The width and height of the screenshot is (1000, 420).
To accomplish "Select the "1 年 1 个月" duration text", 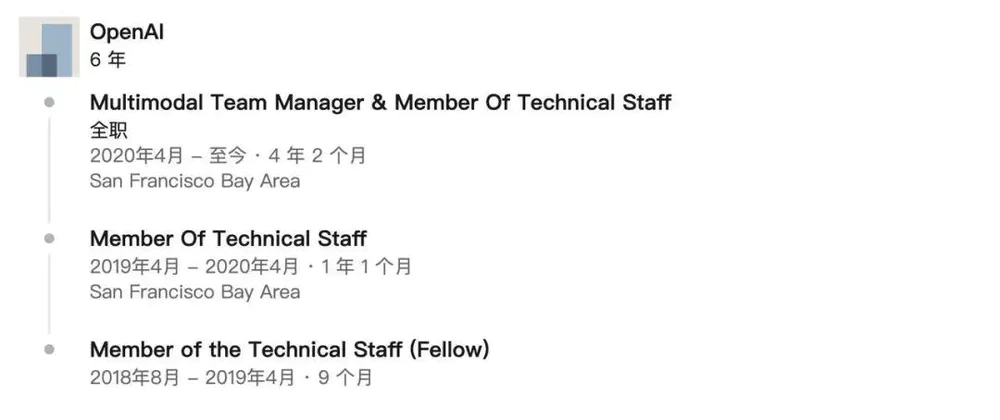I will pos(366,266).
